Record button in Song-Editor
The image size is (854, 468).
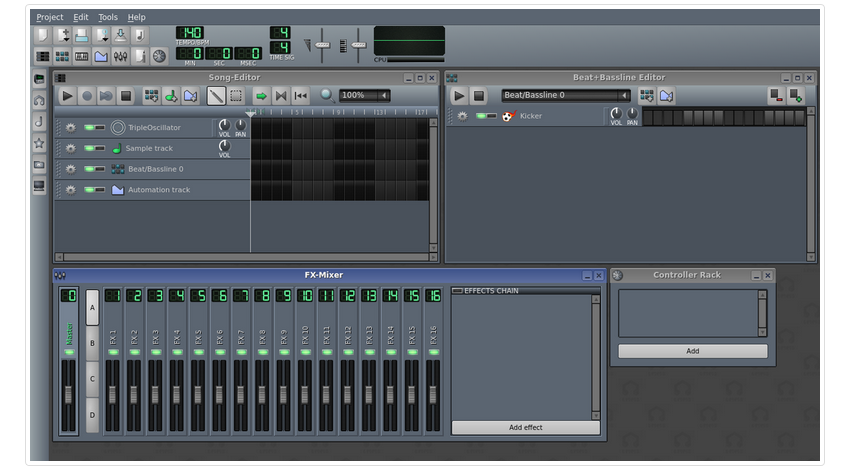tap(87, 96)
